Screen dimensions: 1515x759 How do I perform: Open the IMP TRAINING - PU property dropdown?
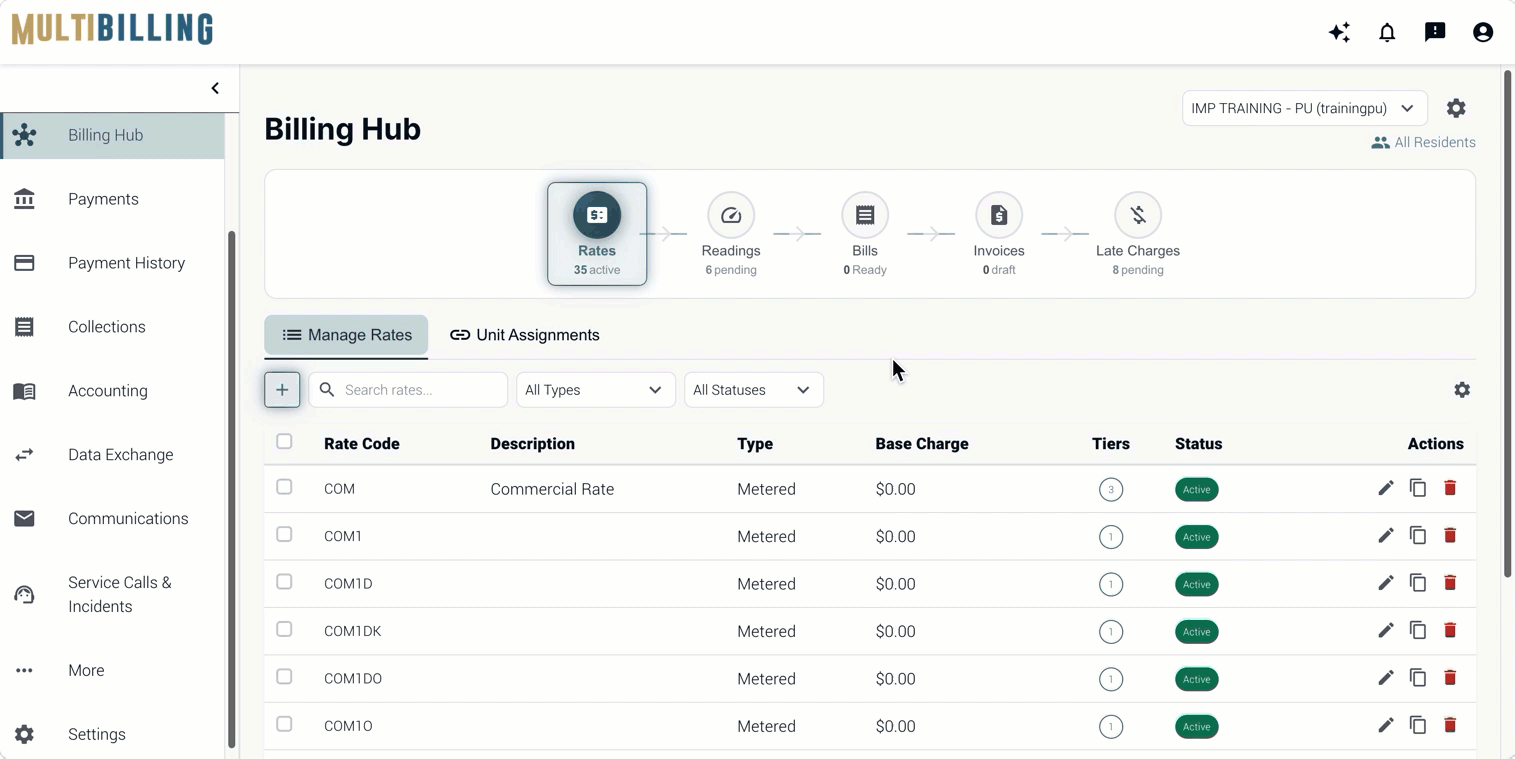[1304, 108]
